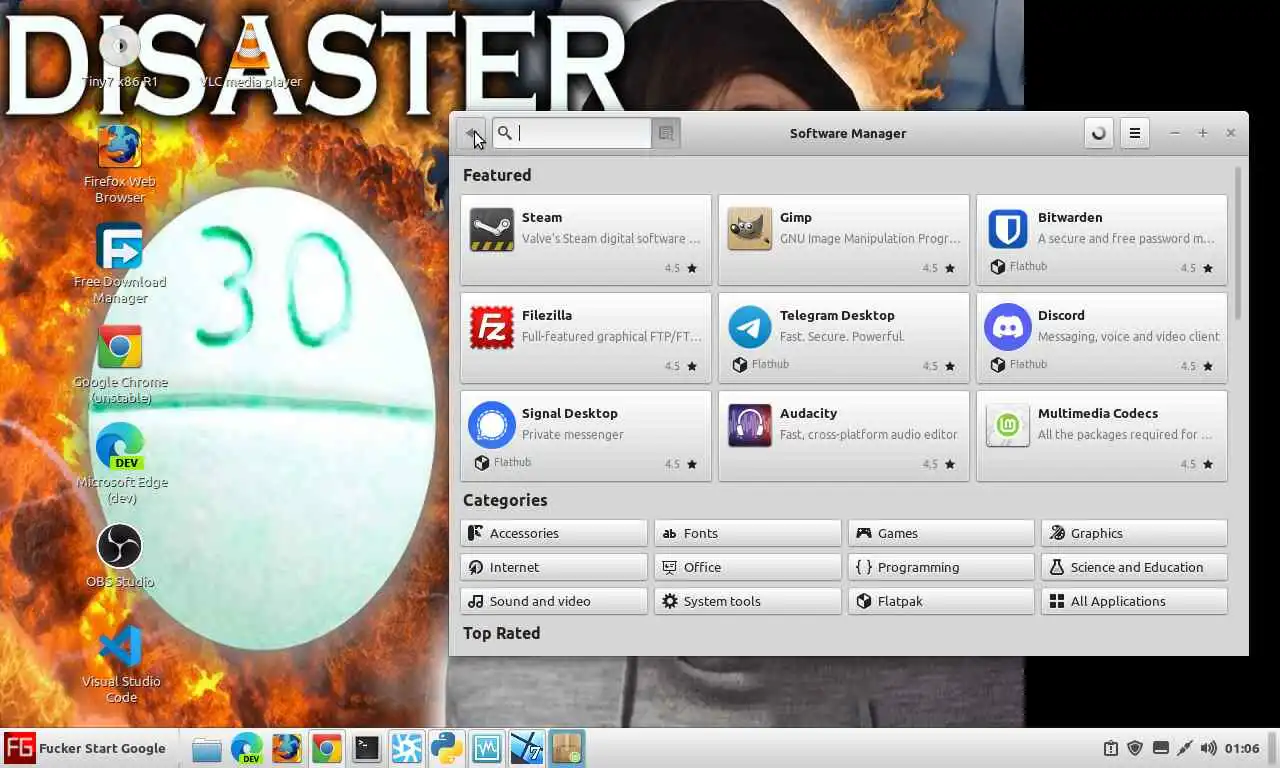
Task: Click the shield icon in system tray
Action: pos(1135,748)
